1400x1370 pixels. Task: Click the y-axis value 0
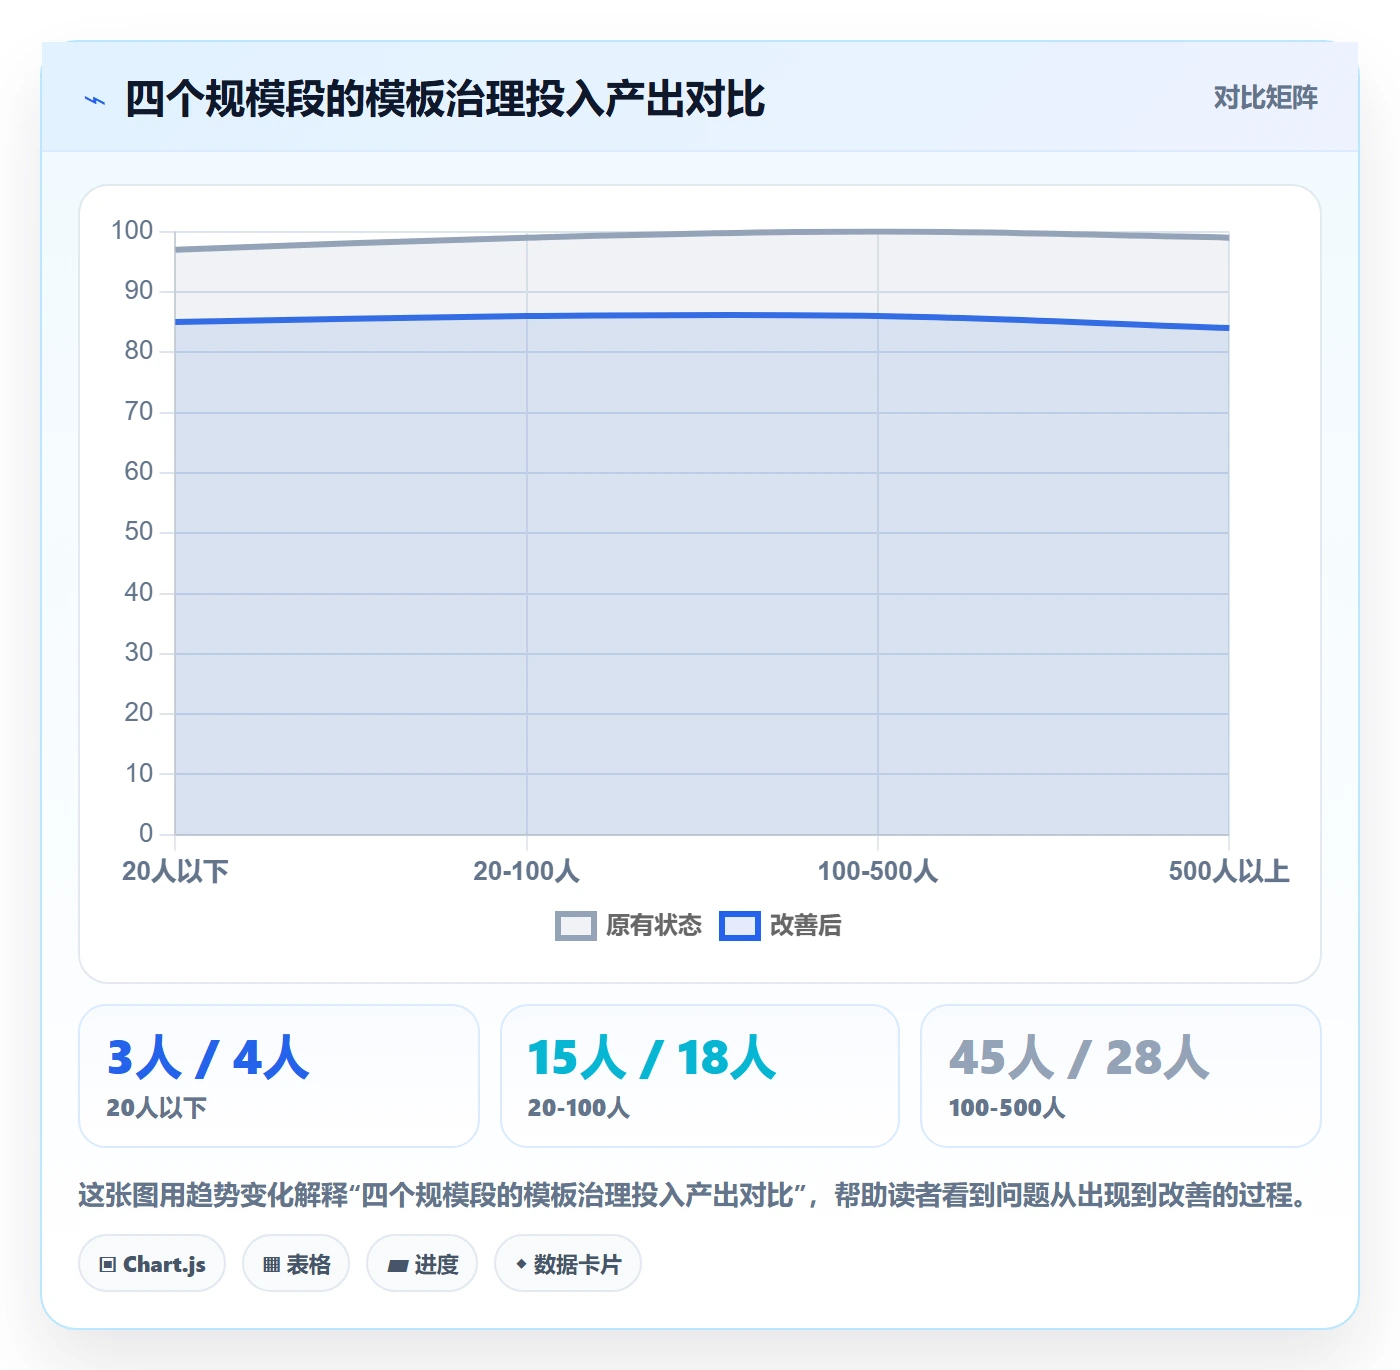pos(146,833)
